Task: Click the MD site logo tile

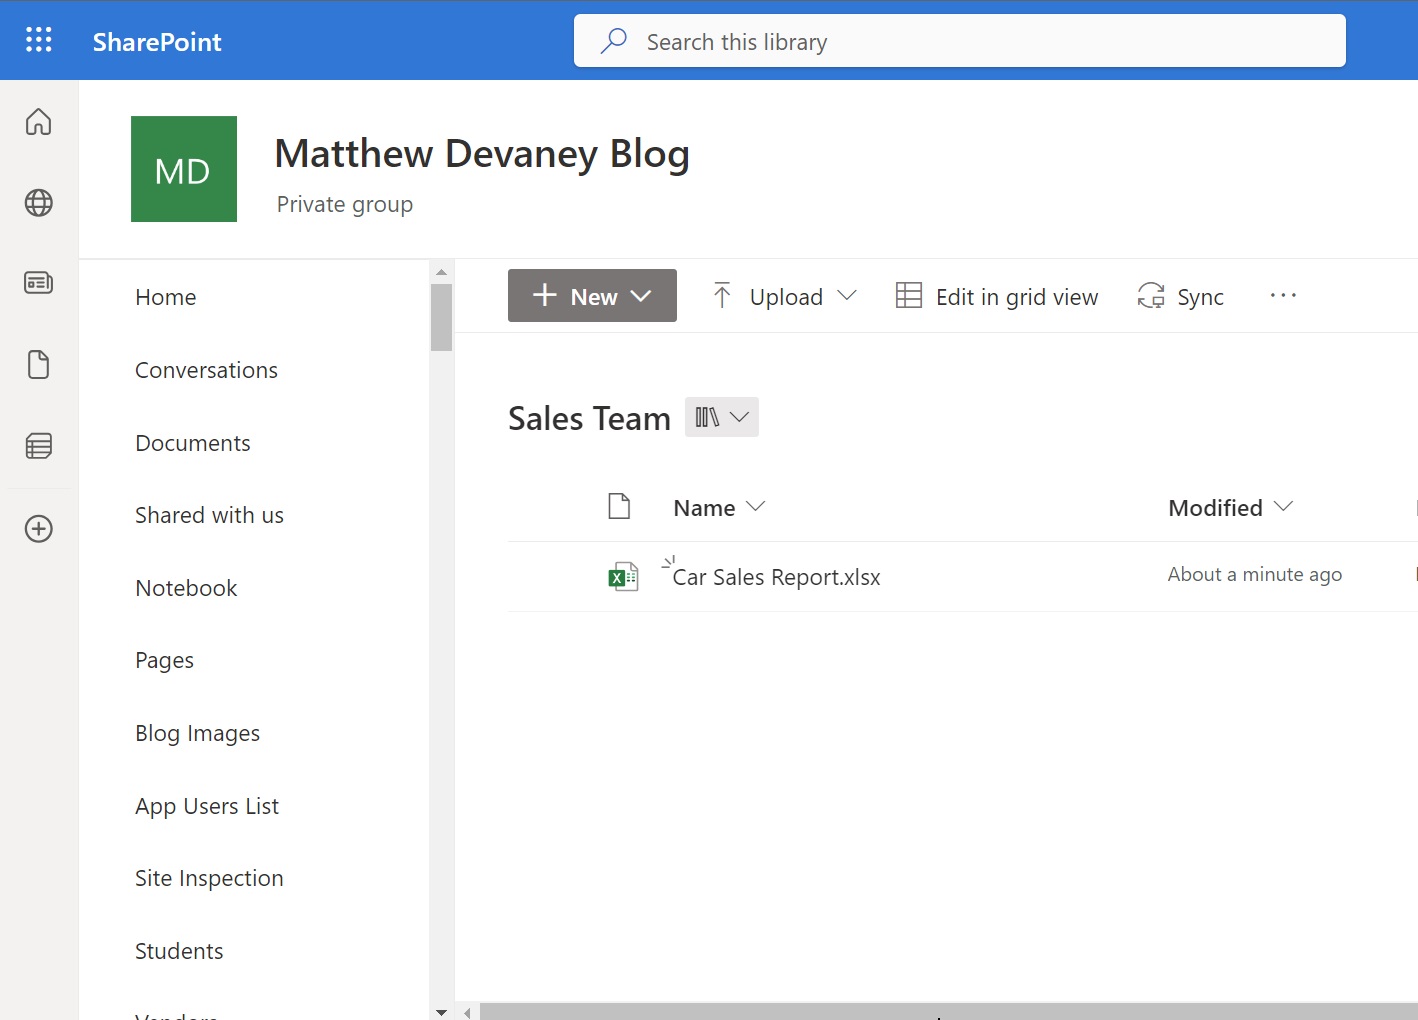Action: pos(184,169)
